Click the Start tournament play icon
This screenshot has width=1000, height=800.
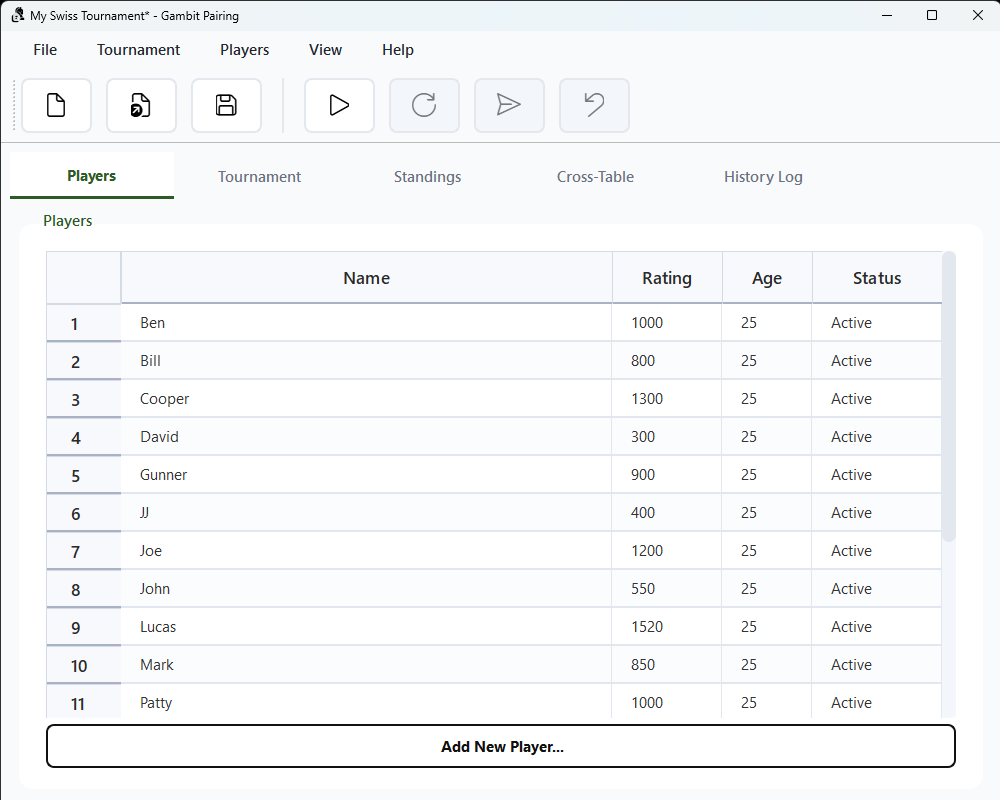click(339, 105)
